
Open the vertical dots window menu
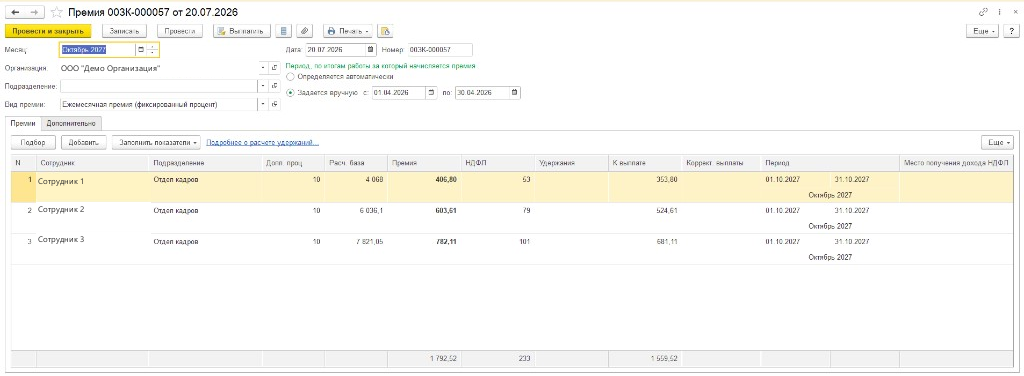pyautogui.click(x=1000, y=12)
